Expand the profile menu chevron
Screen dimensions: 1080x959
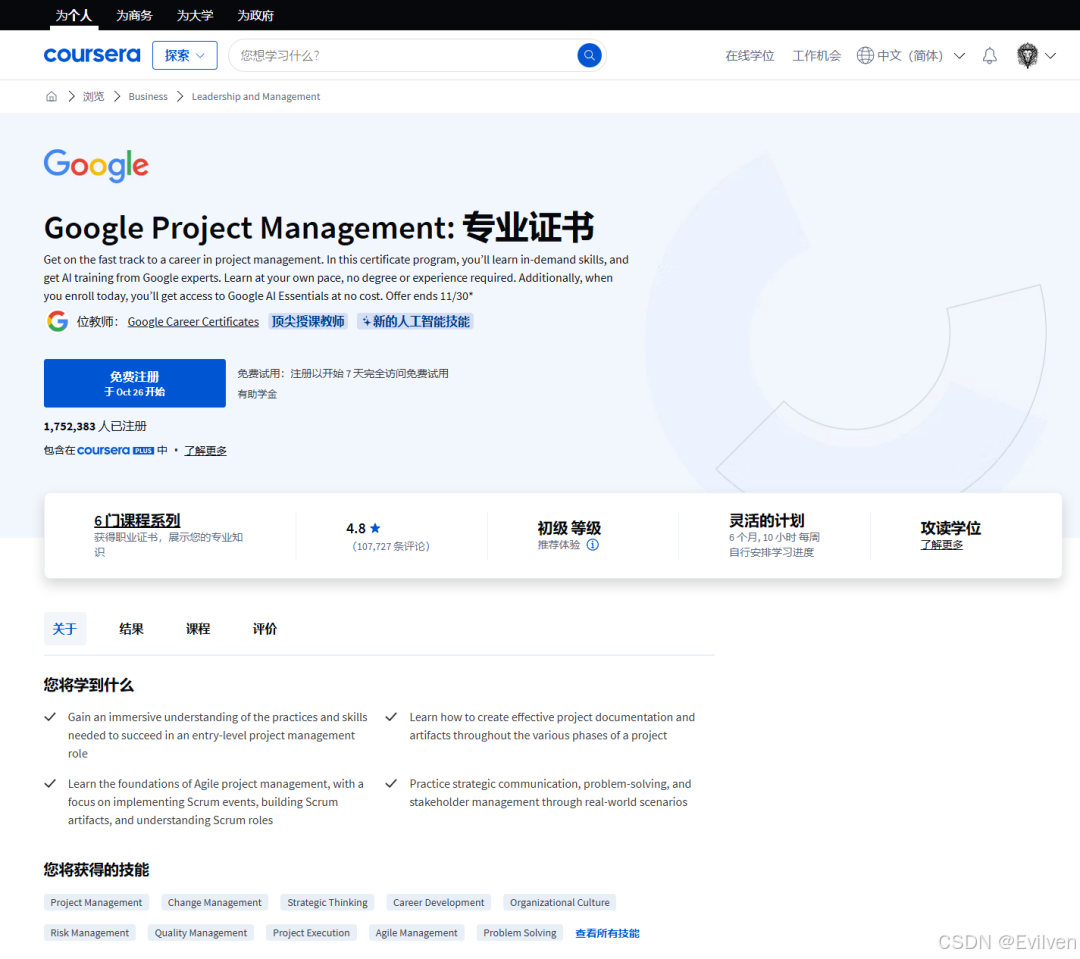[x=1050, y=56]
